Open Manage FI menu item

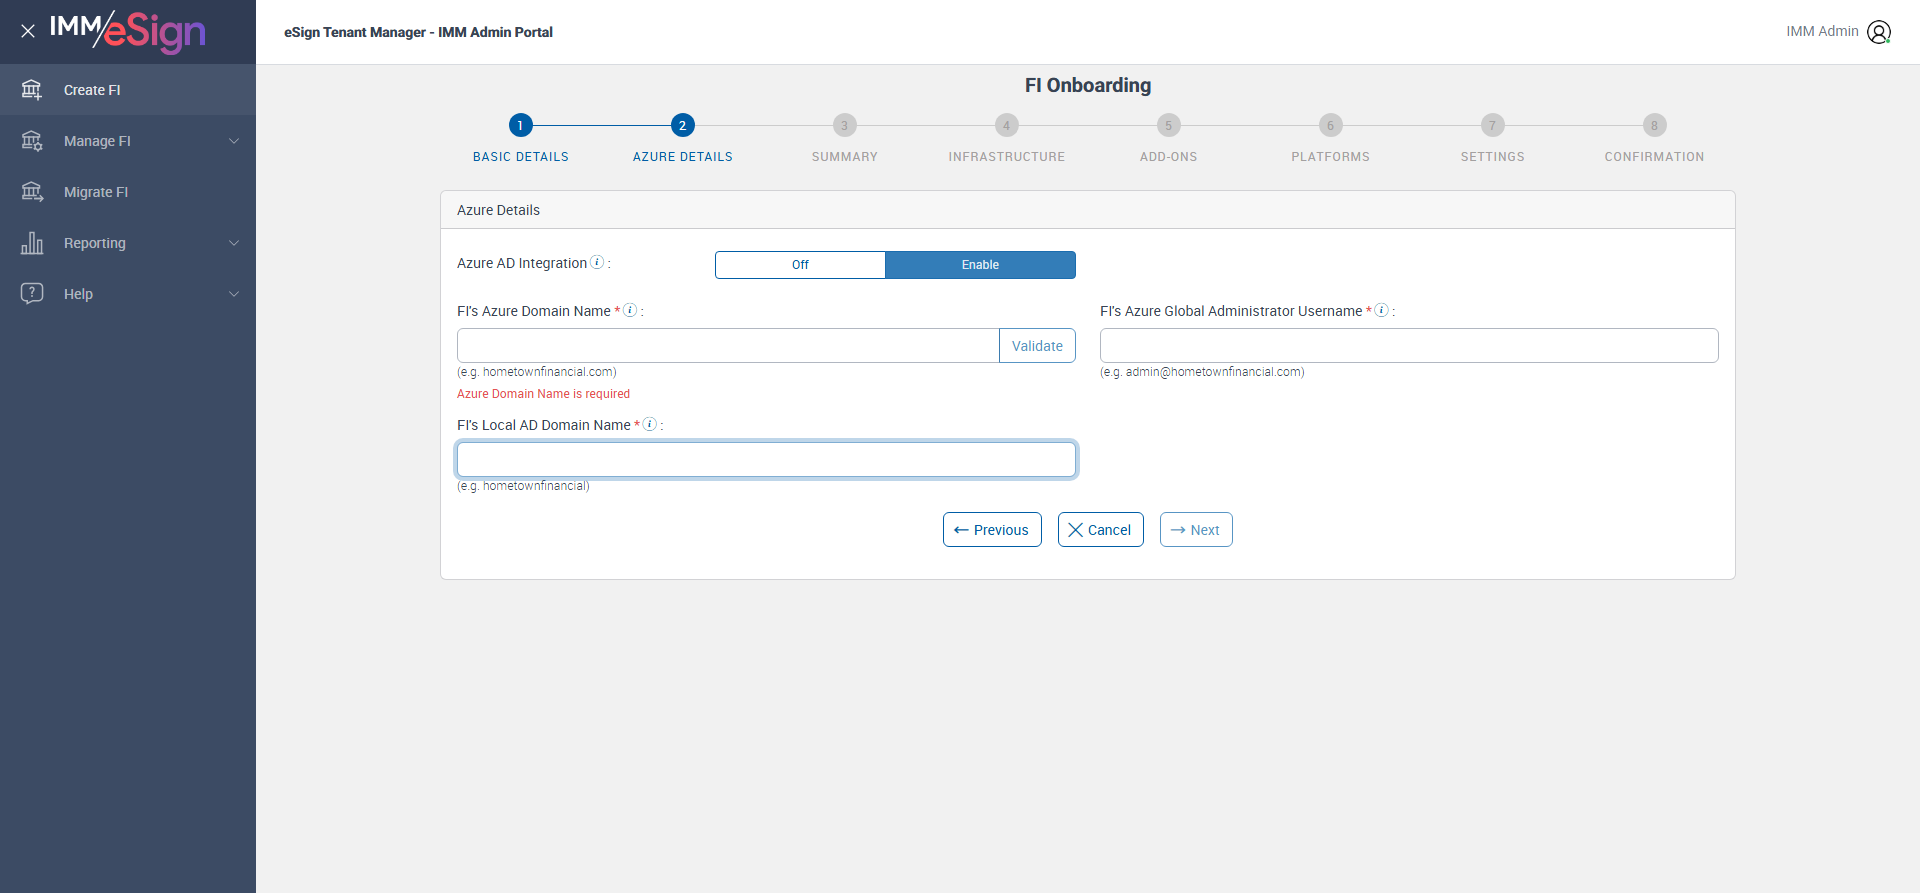[x=128, y=141]
